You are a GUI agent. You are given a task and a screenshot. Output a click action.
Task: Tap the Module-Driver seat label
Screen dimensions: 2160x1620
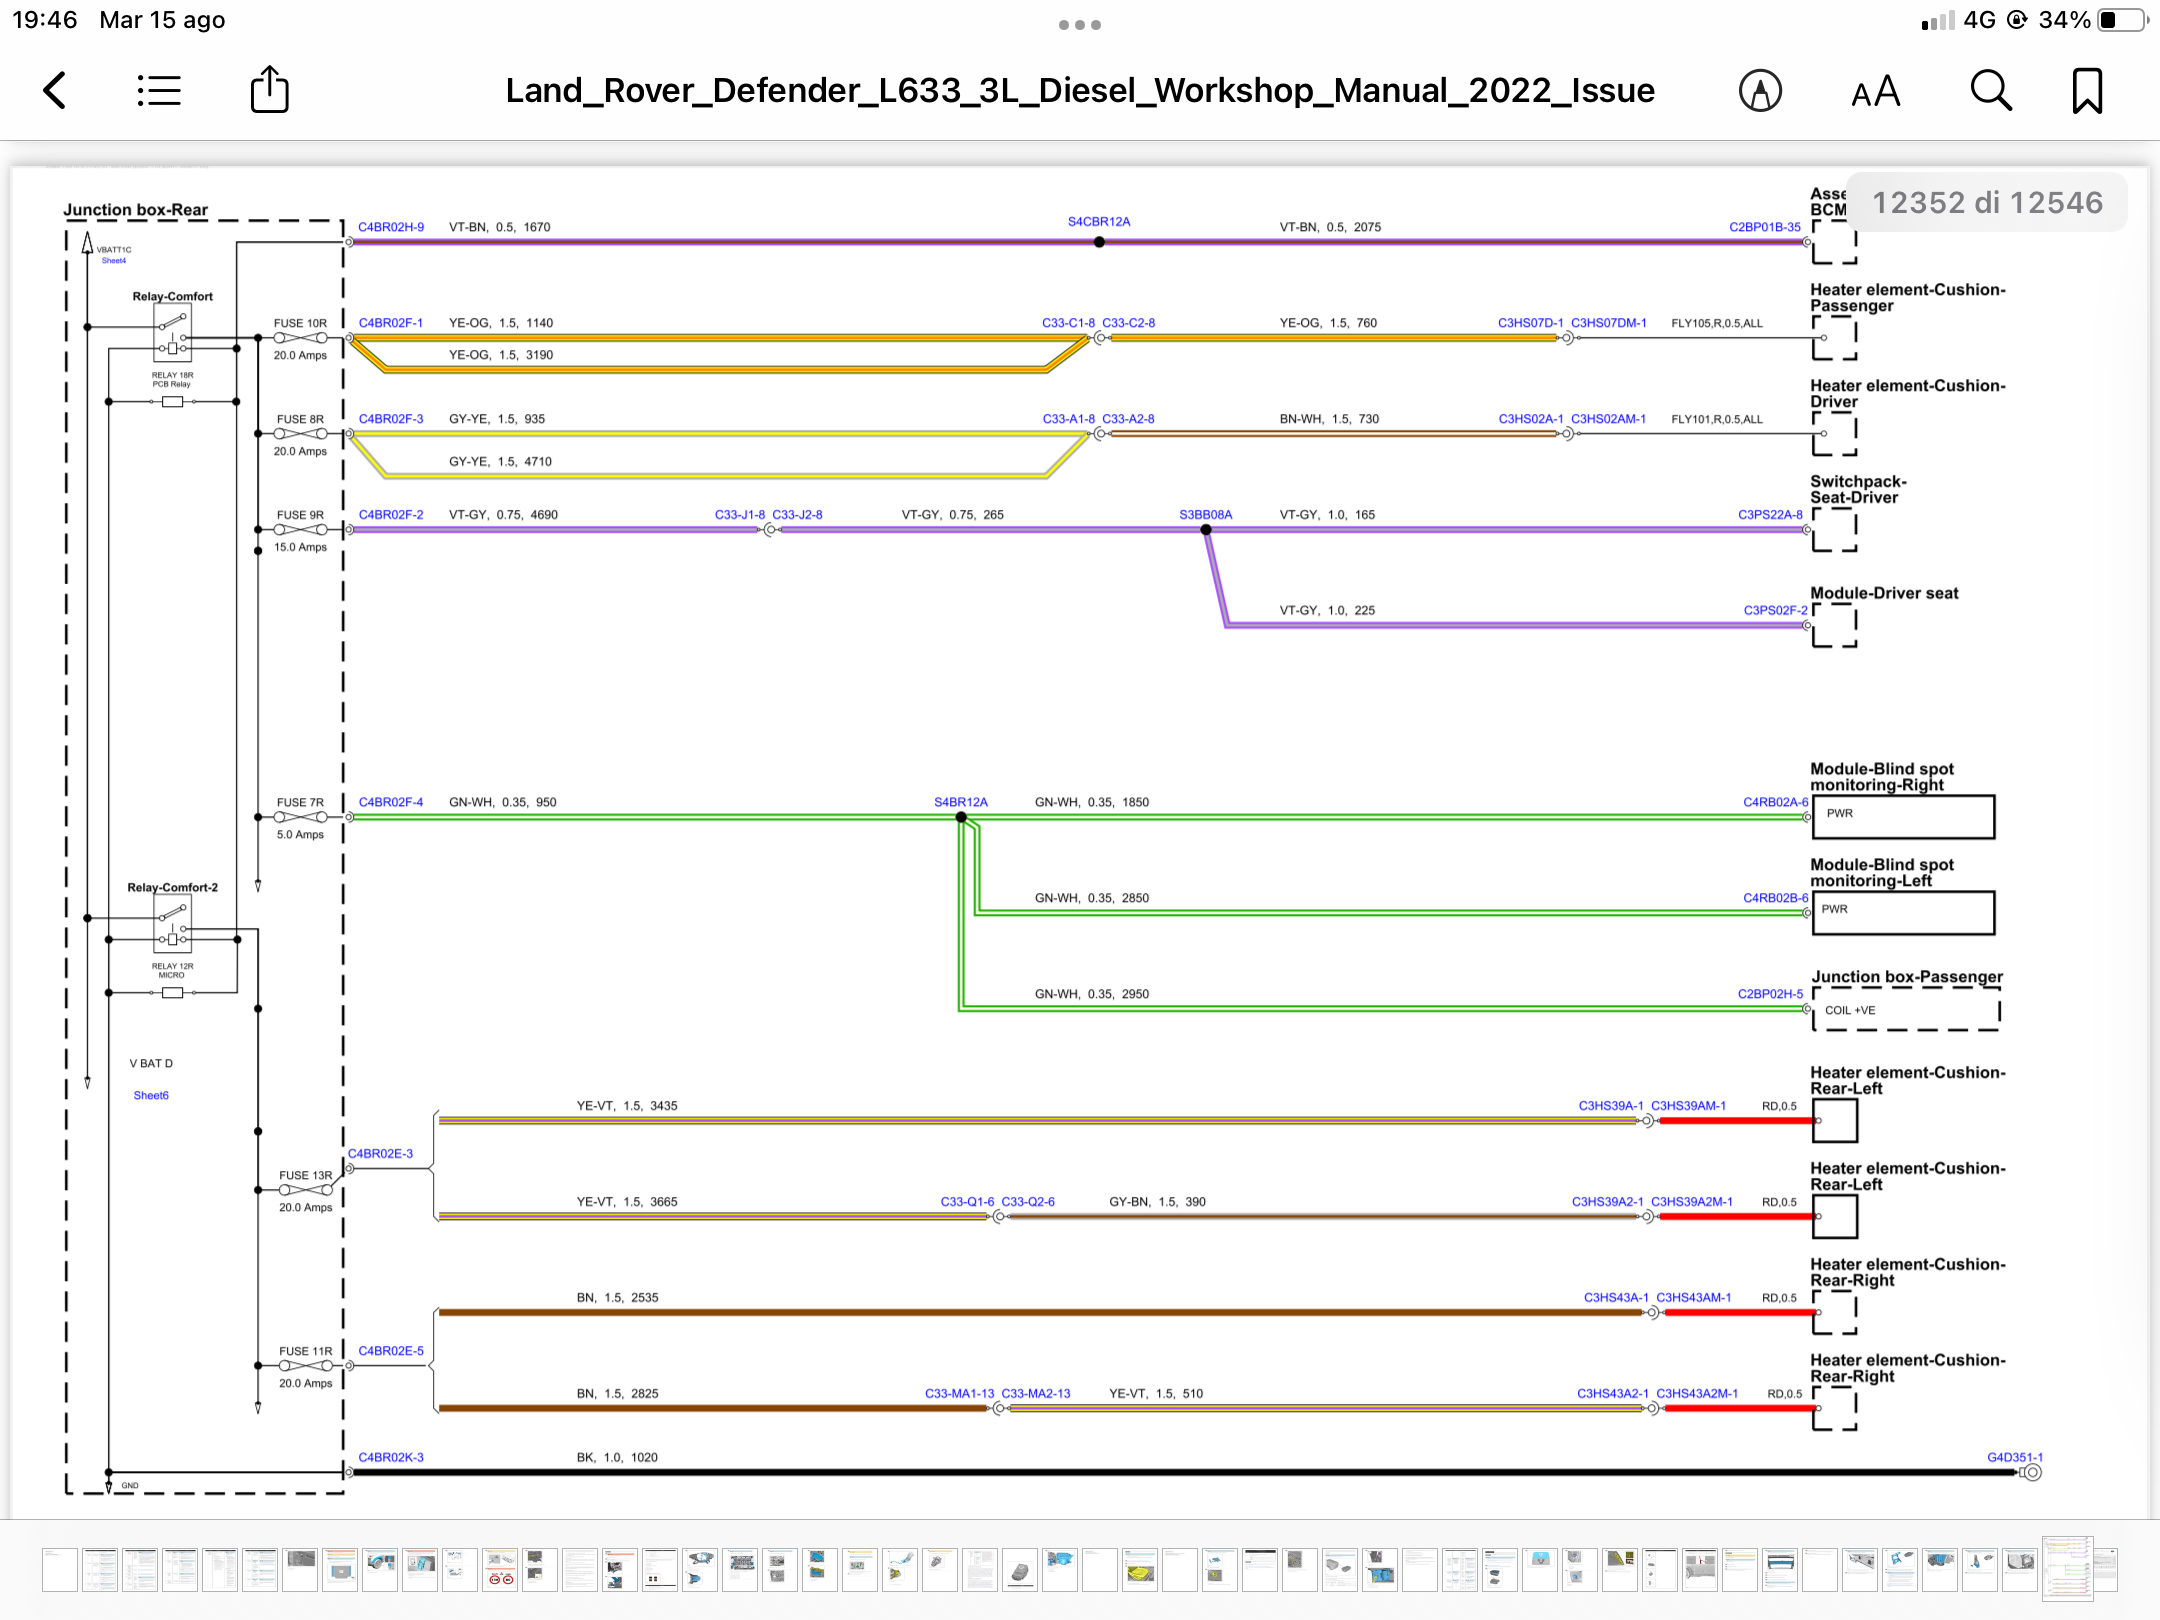point(1884,593)
